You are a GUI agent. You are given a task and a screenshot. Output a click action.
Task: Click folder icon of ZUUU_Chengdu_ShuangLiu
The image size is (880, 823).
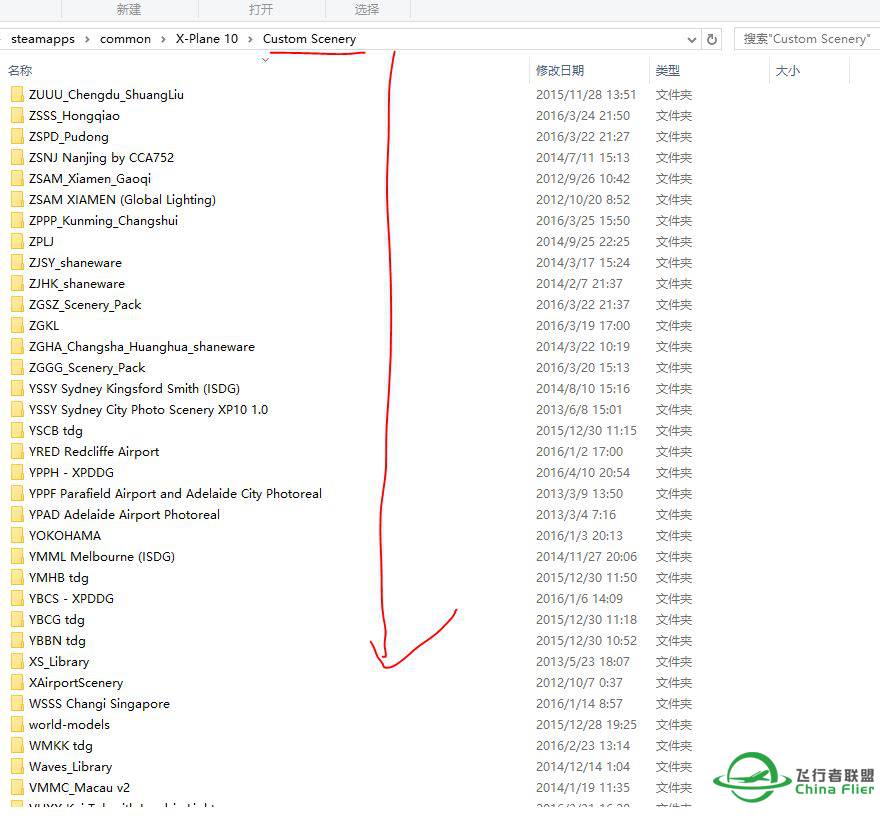coord(17,94)
